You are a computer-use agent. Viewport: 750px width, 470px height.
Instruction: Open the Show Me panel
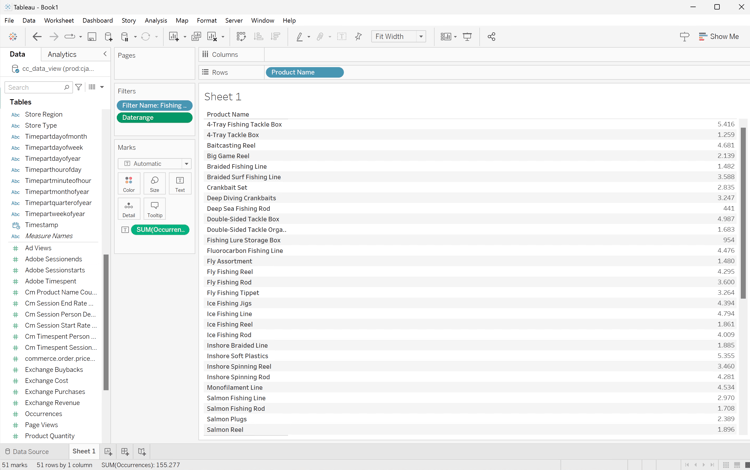pos(718,37)
